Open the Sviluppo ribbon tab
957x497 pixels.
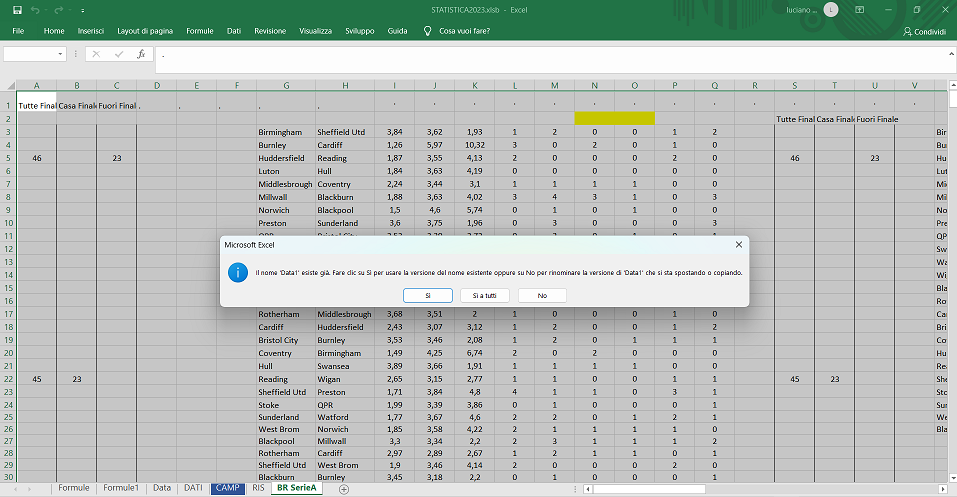(x=359, y=31)
